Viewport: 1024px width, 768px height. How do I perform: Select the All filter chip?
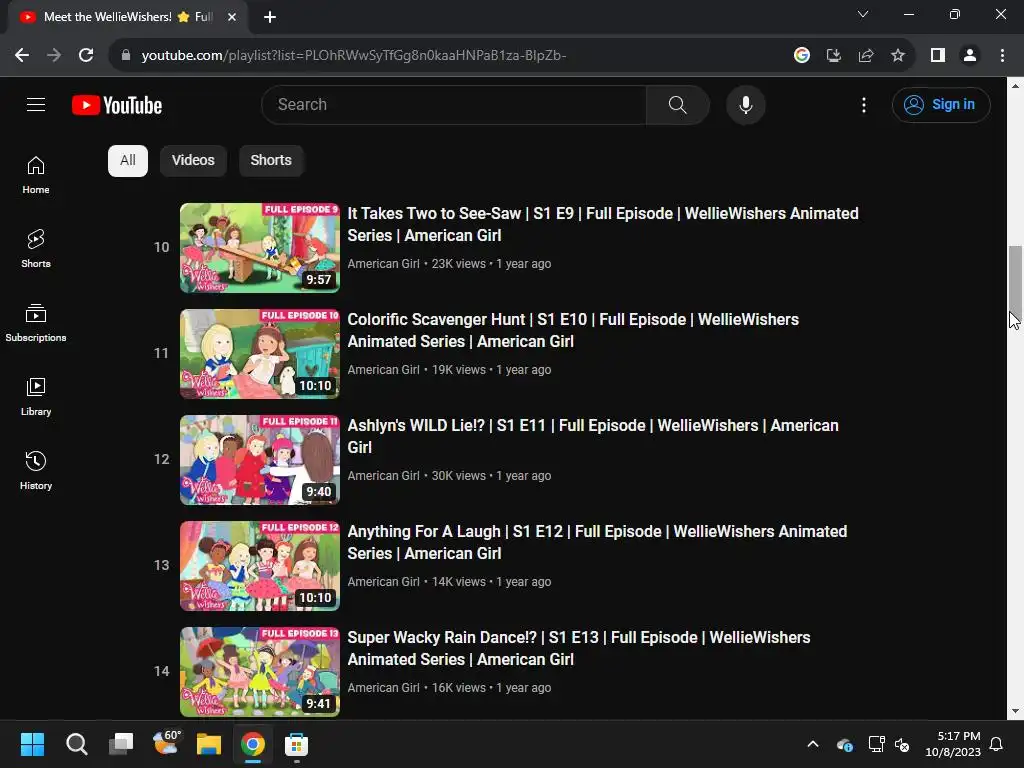click(x=128, y=161)
